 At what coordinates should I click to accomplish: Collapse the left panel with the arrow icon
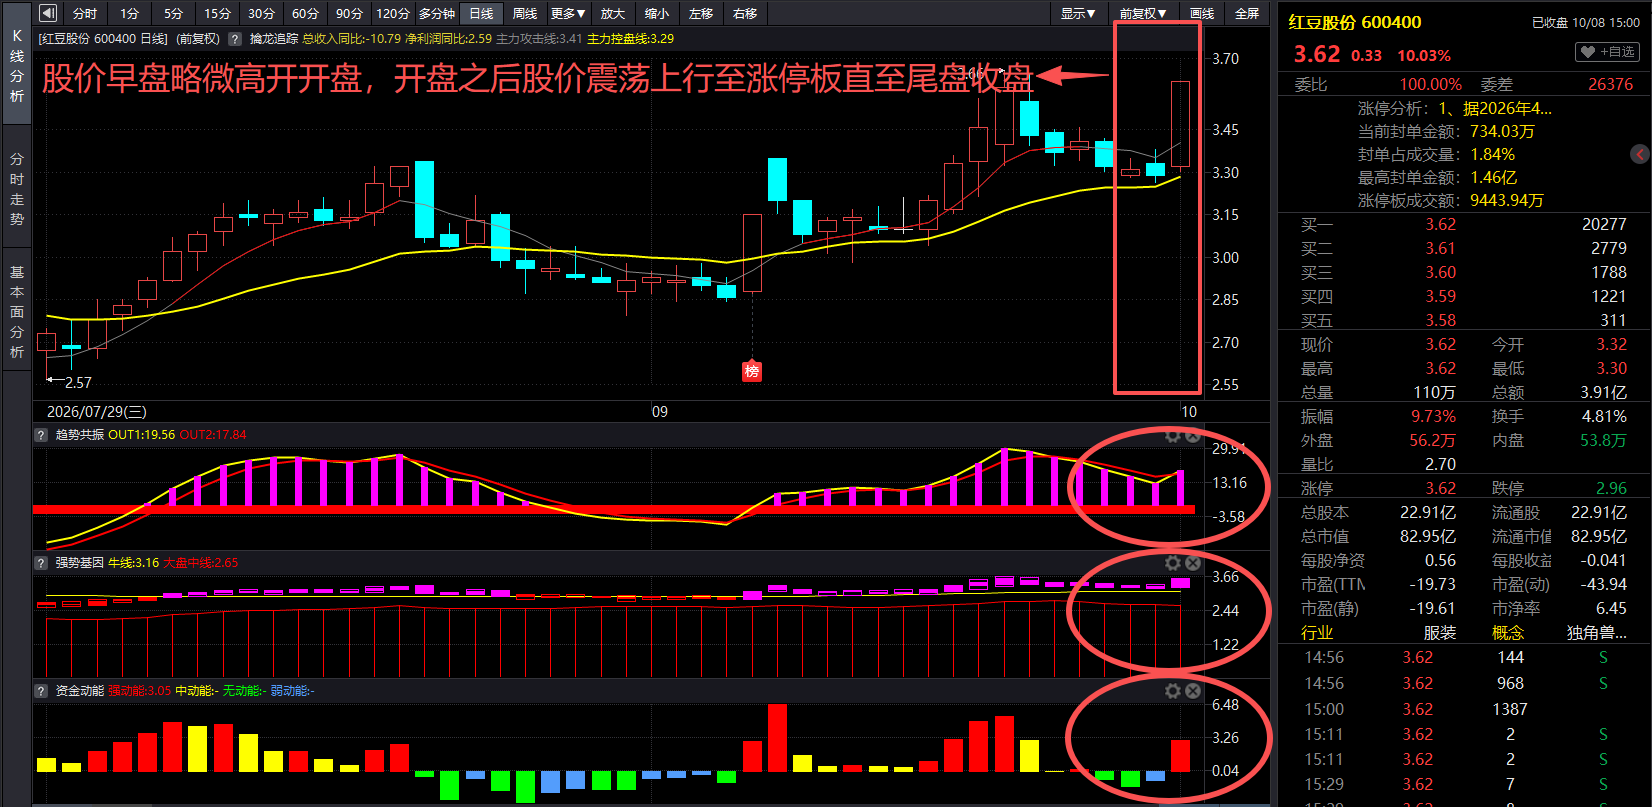48,13
